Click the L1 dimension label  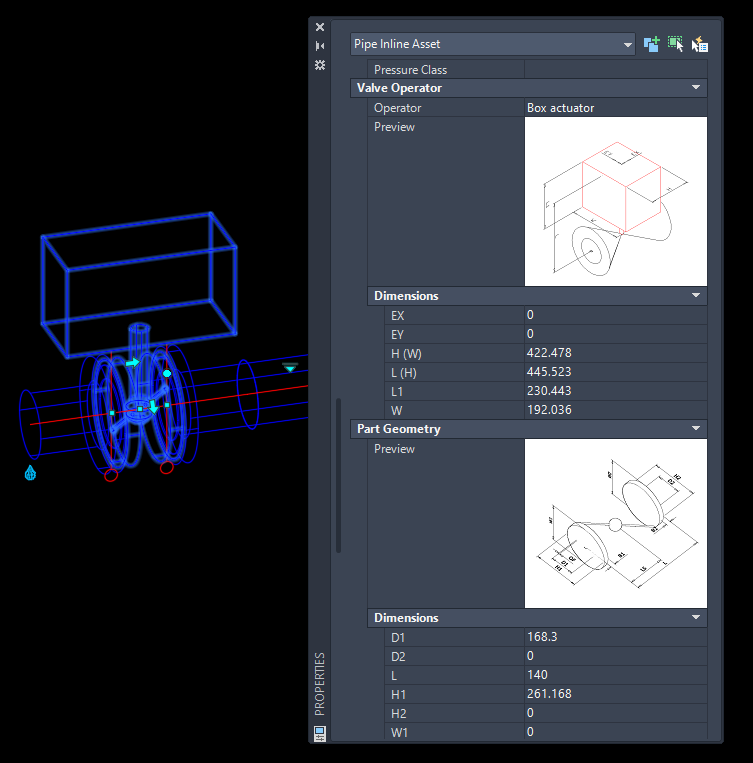[x=397, y=392]
